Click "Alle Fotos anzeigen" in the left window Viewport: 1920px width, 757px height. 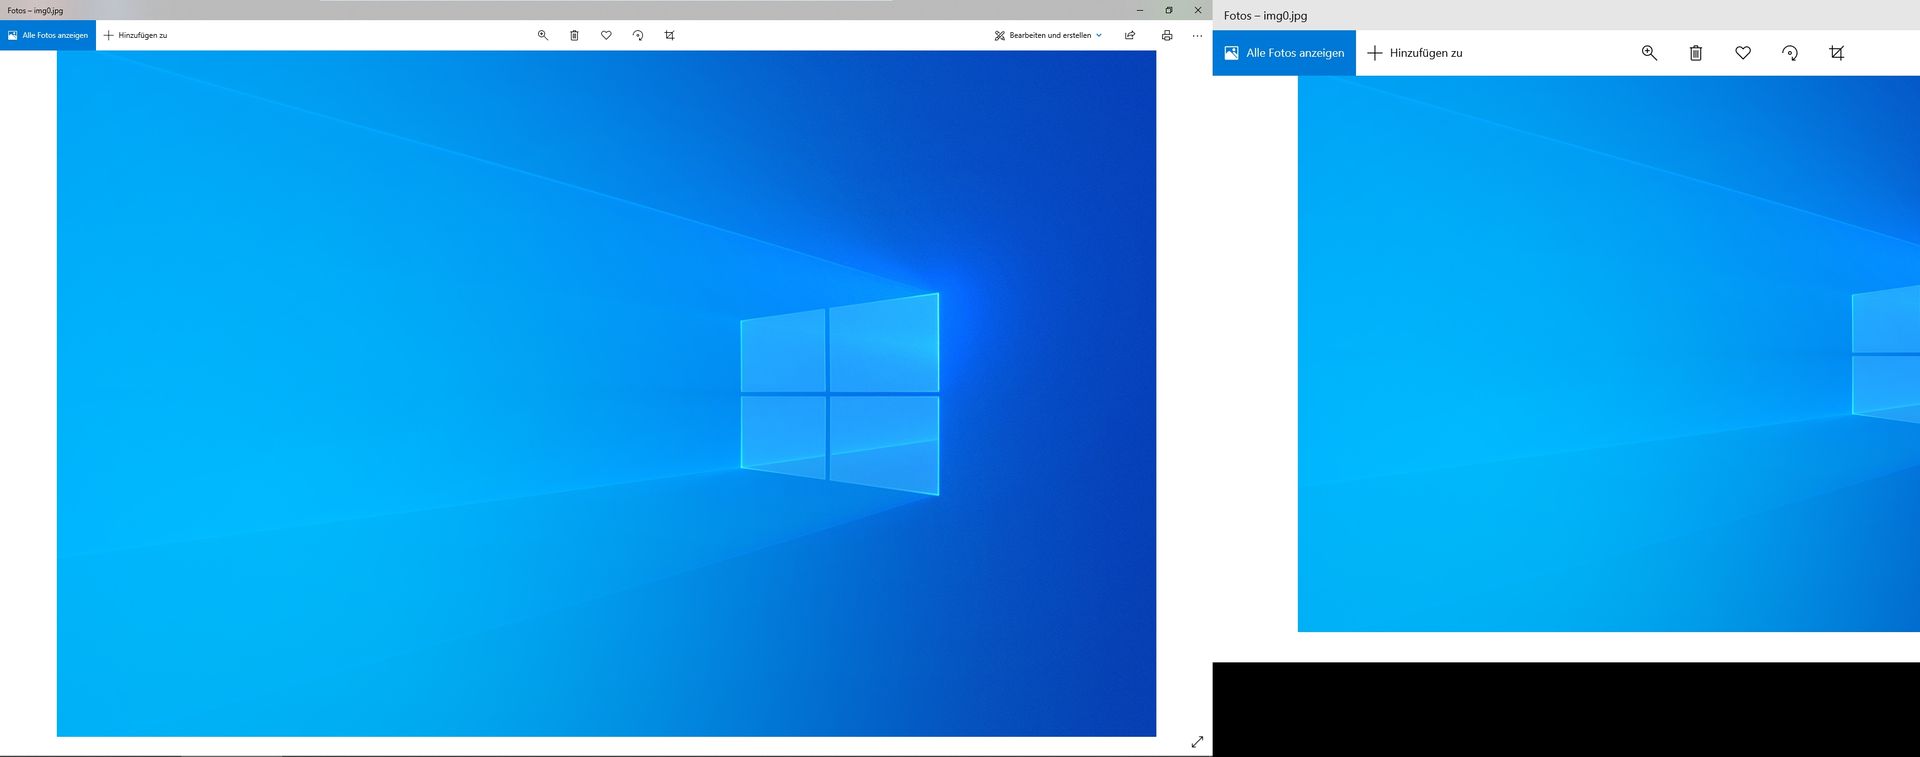(x=48, y=35)
